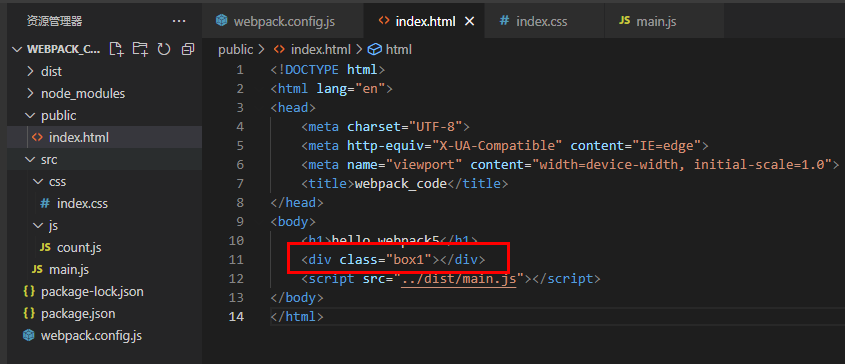Screen dimensions: 845x364
Task: Click the JS icon beside main.js in tree
Action: 37,269
